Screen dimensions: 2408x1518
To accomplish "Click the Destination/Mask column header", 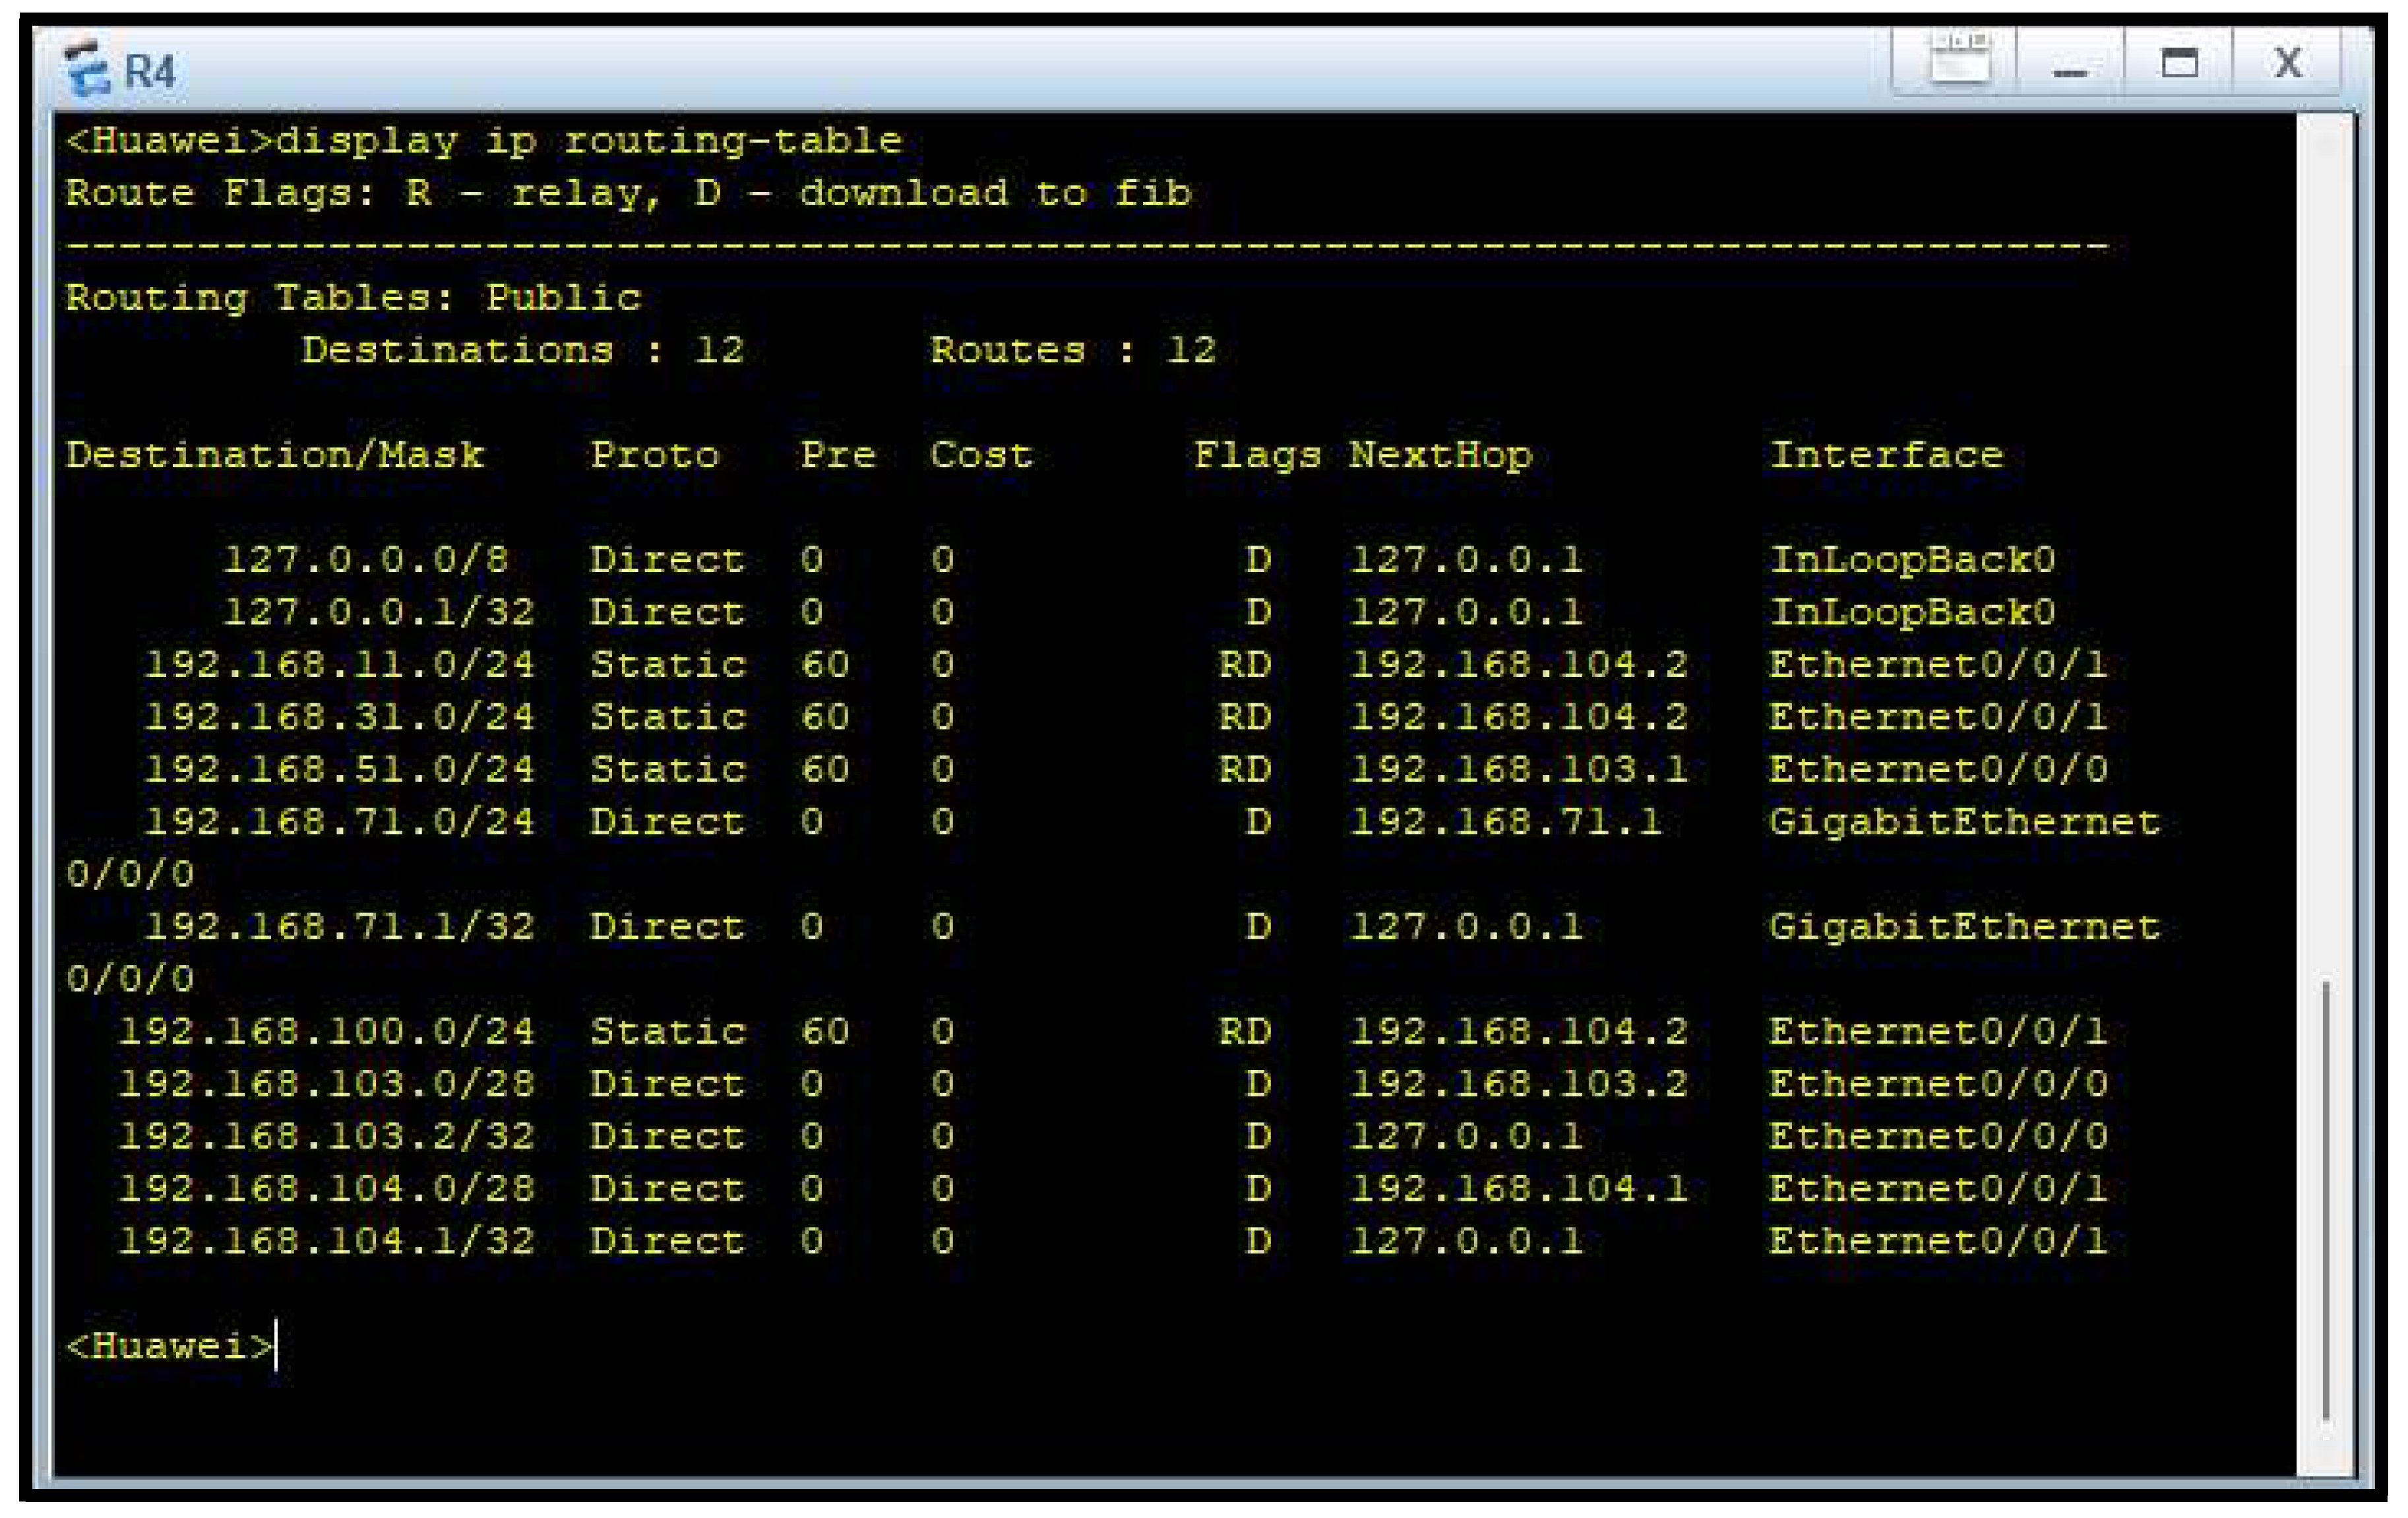I will [275, 453].
